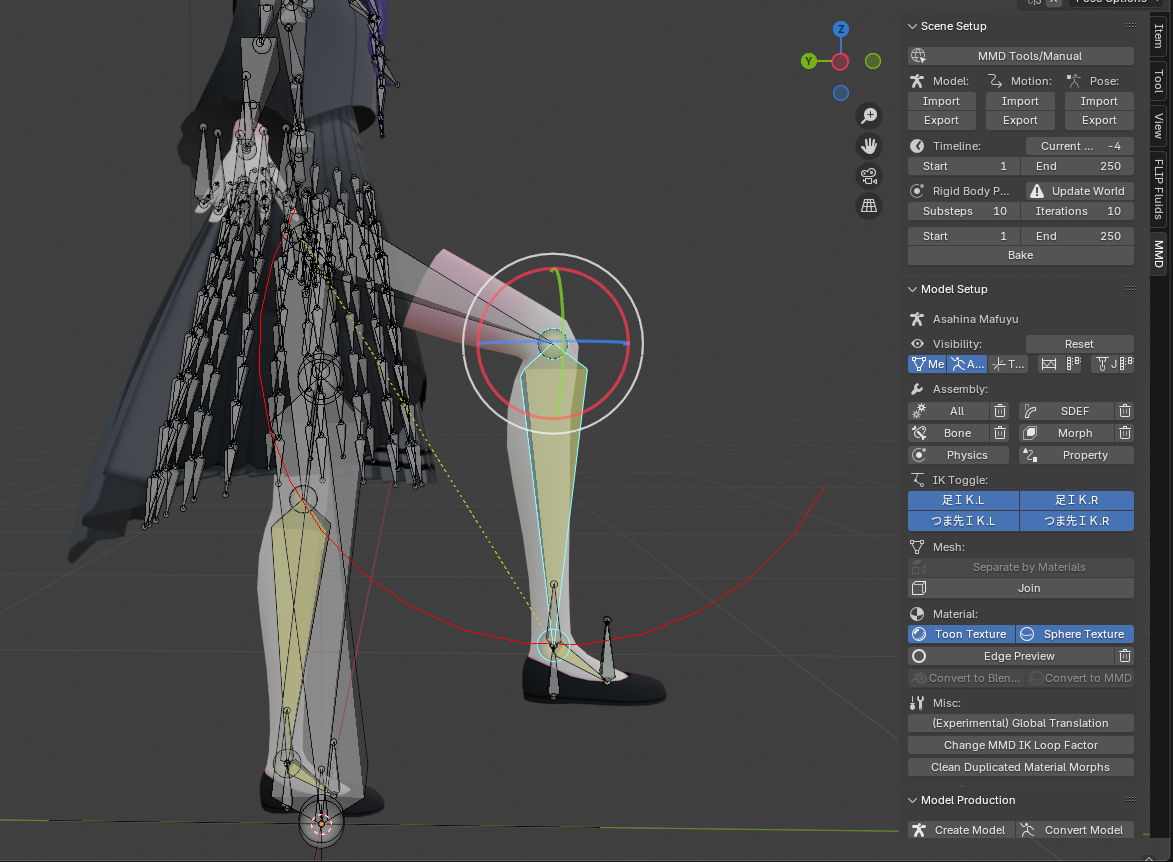Click the red X axis gizmo circle
Screen dimensions: 1173x862
coord(840,62)
